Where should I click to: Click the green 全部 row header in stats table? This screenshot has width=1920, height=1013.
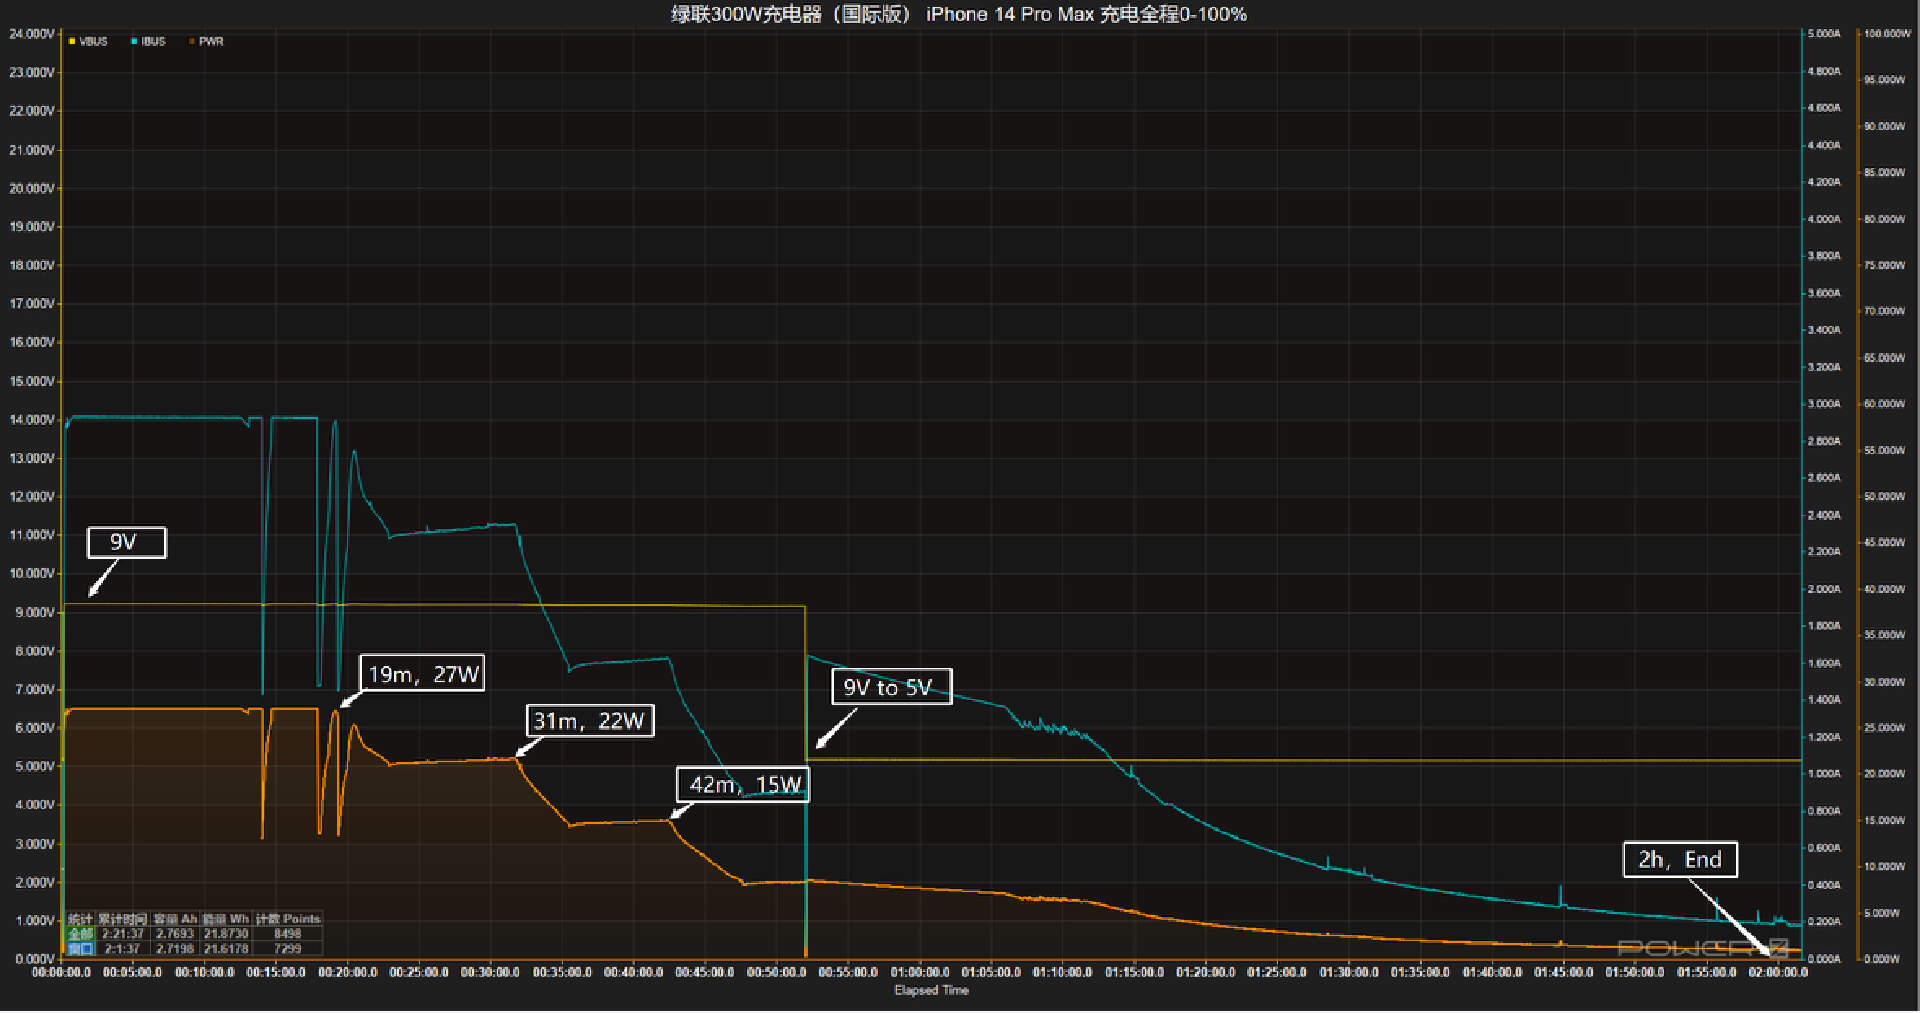click(x=80, y=934)
